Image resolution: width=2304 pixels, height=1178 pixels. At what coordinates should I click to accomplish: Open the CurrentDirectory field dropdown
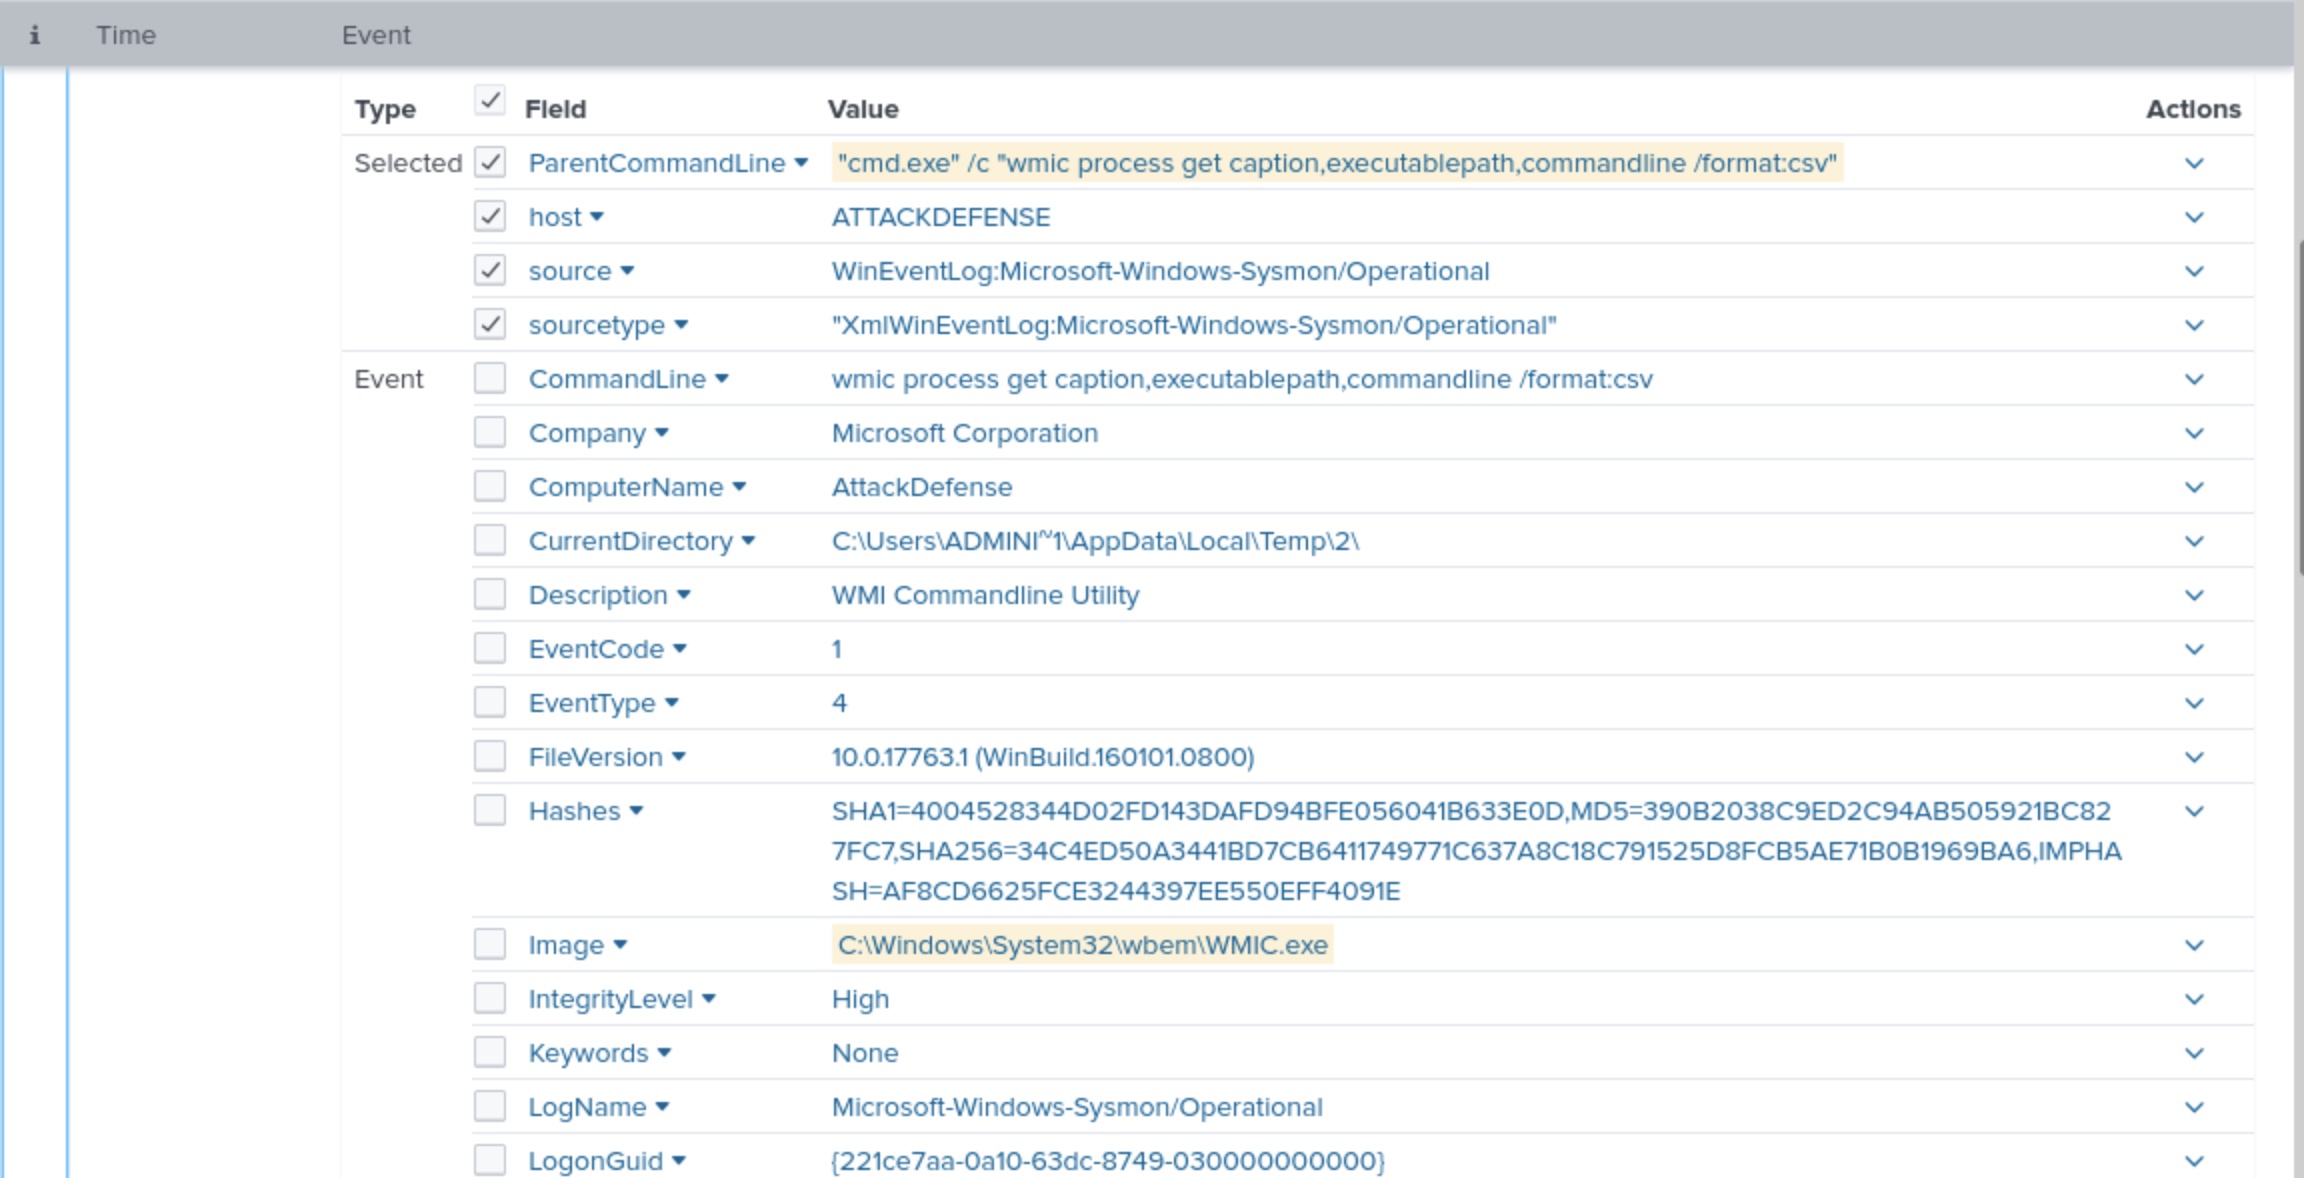pyautogui.click(x=748, y=541)
